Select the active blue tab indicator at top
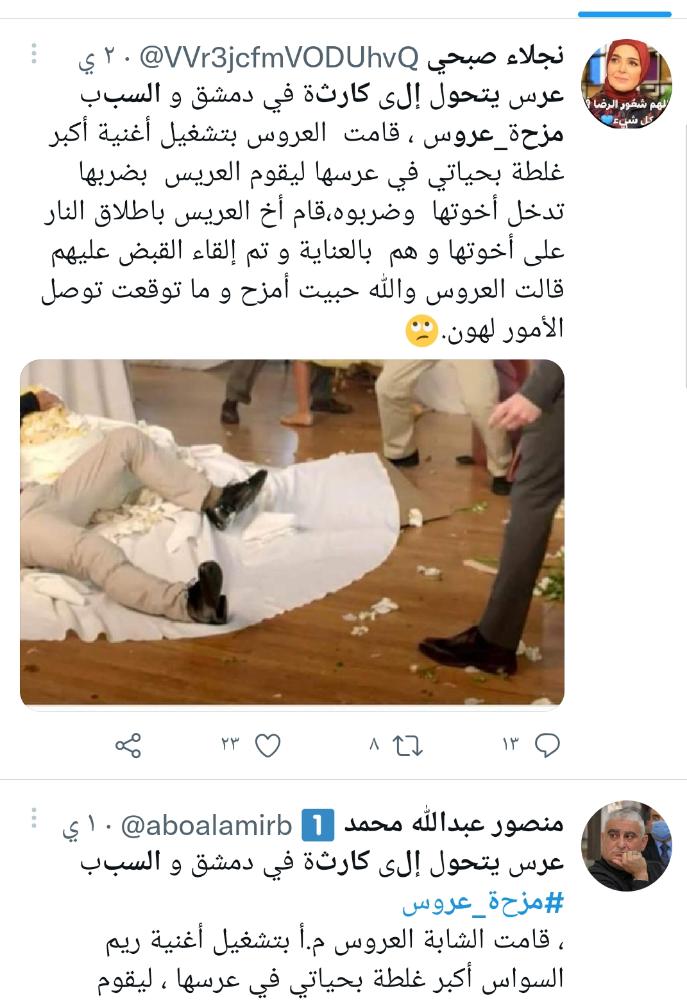 (624, 14)
